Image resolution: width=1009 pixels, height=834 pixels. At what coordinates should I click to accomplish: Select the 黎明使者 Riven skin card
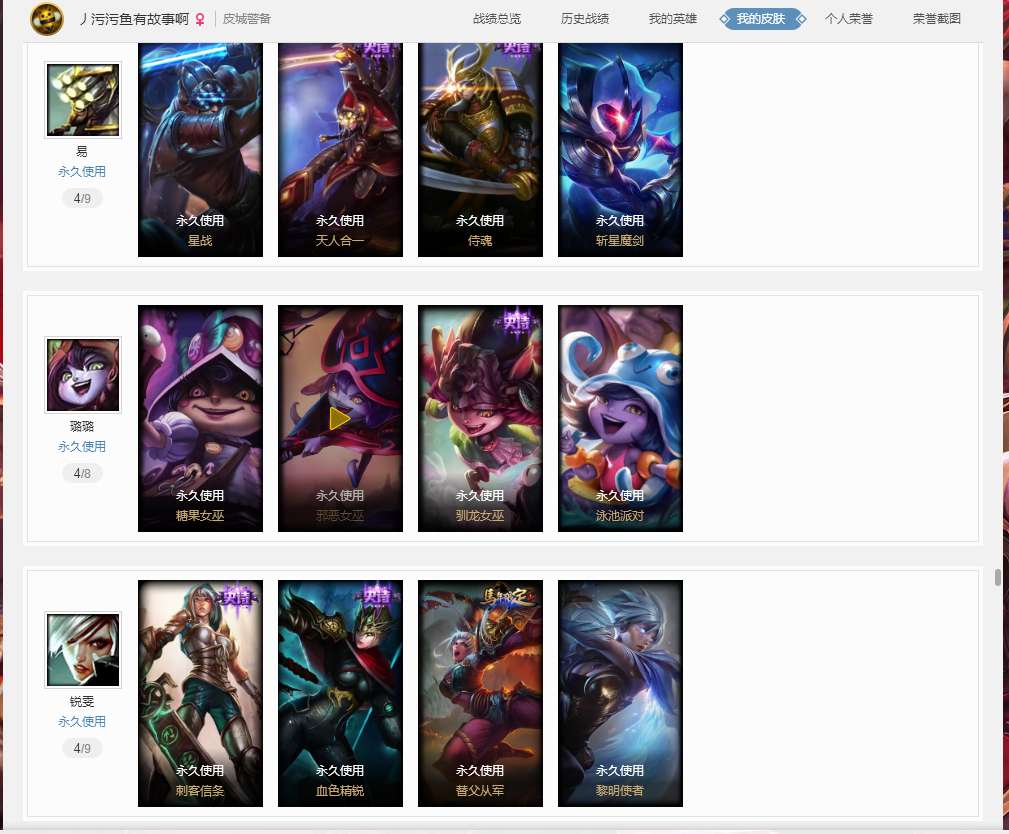(620, 693)
